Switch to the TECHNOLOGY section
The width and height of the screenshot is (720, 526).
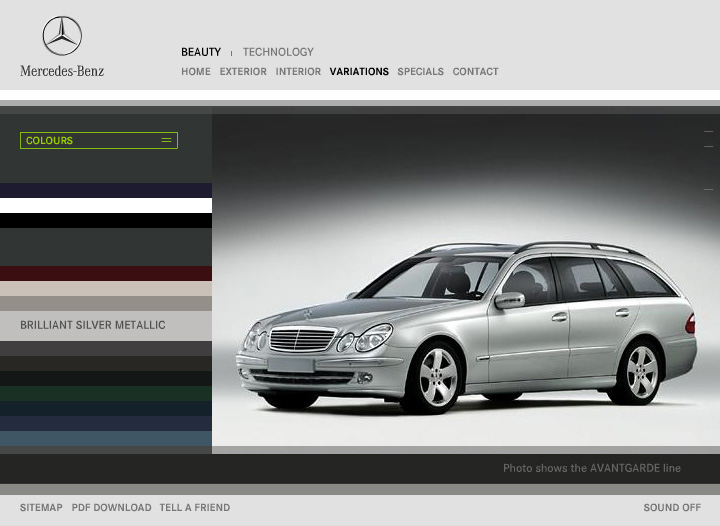coord(278,52)
